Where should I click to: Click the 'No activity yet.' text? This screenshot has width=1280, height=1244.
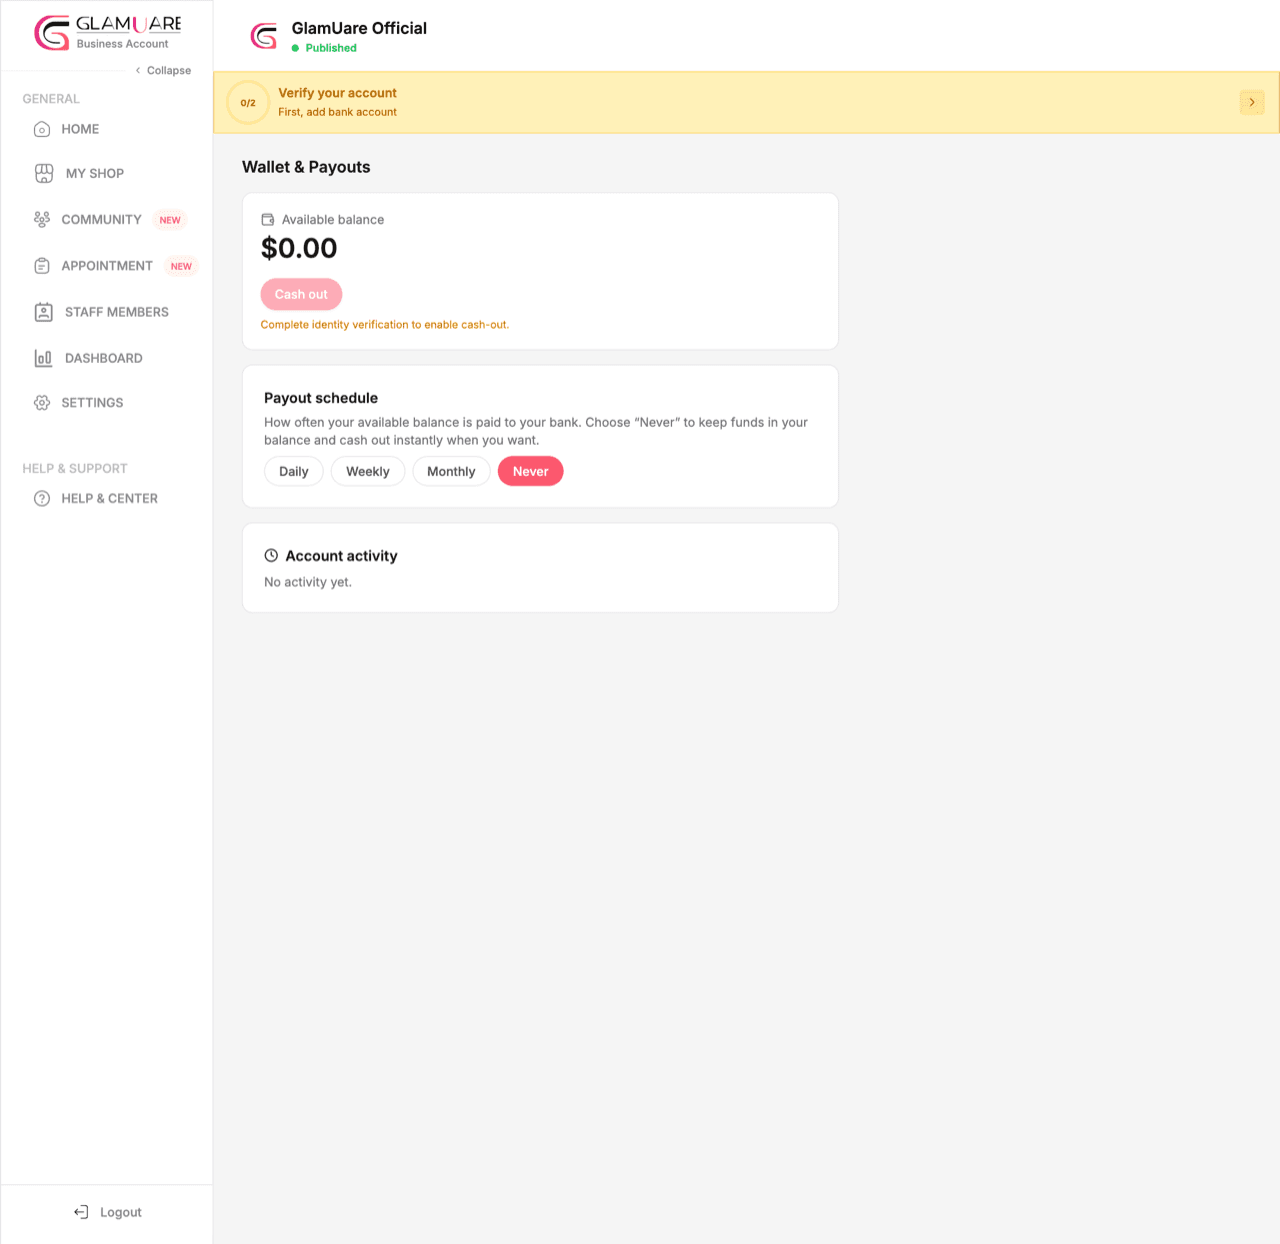(308, 582)
